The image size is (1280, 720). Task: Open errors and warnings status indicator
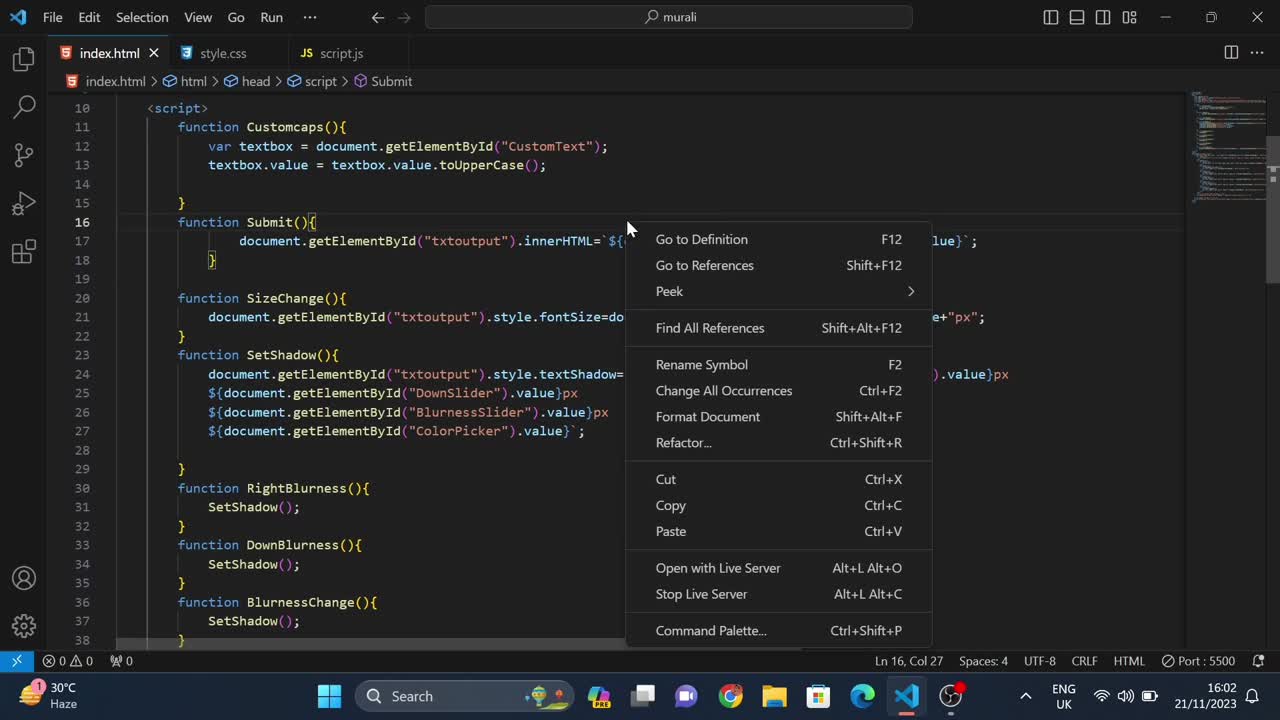click(x=67, y=661)
